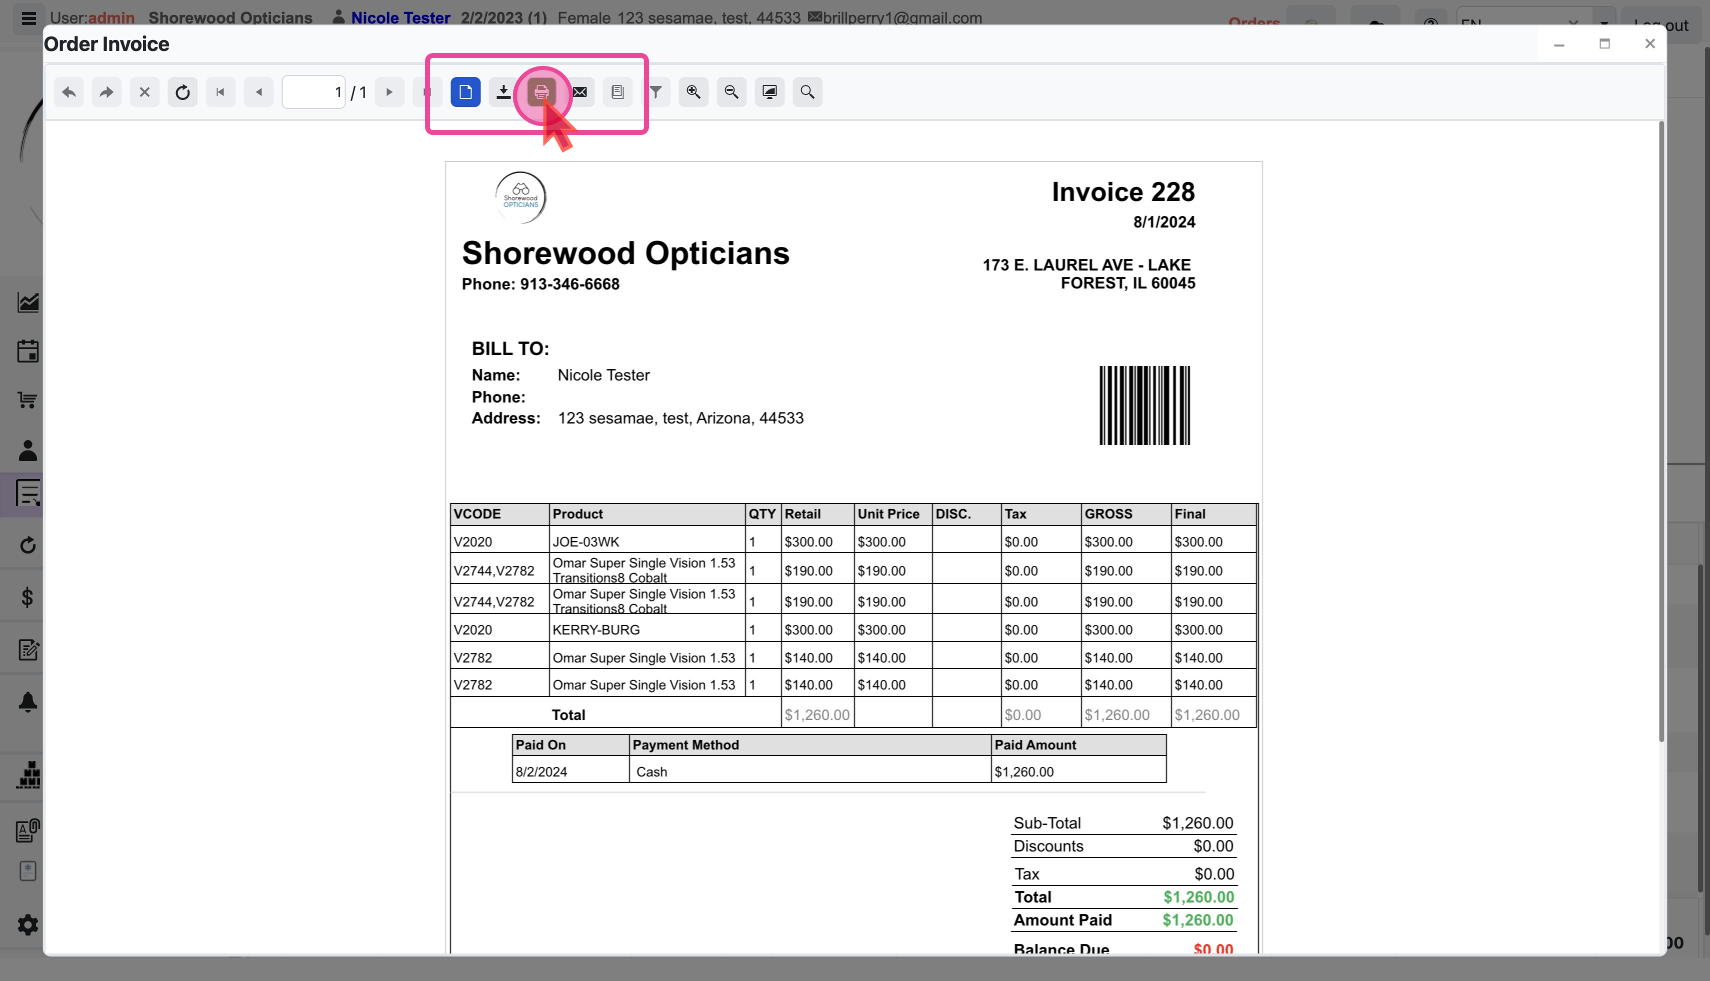Image resolution: width=1710 pixels, height=981 pixels.
Task: Click the invoice vertical scrollbar
Action: point(1661,430)
